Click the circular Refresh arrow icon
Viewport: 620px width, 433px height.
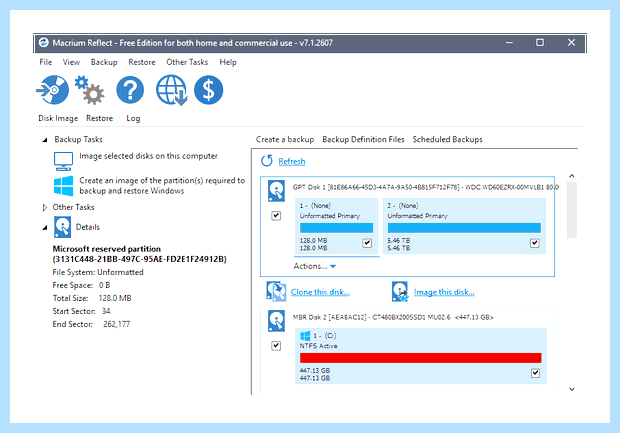(267, 161)
